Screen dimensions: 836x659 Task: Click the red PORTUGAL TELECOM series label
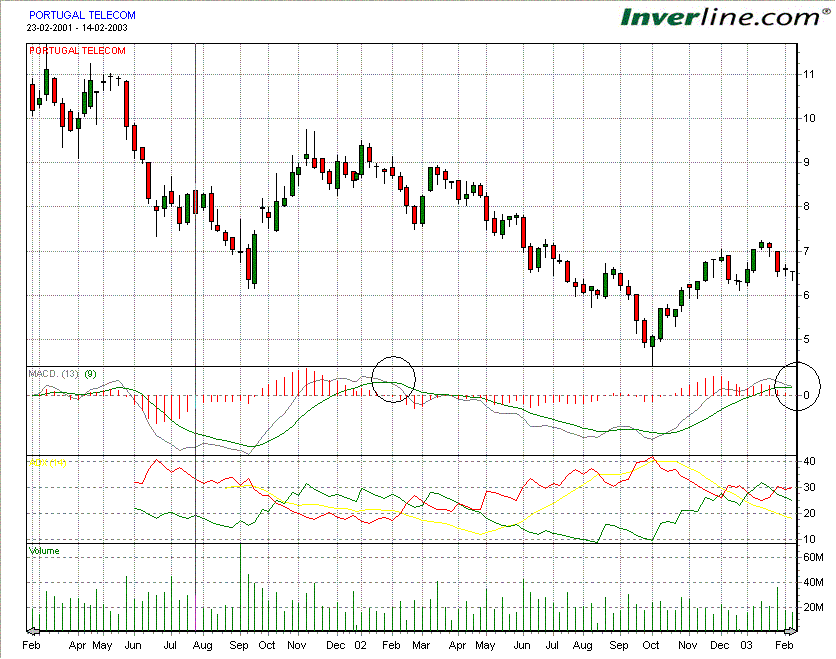click(x=77, y=51)
